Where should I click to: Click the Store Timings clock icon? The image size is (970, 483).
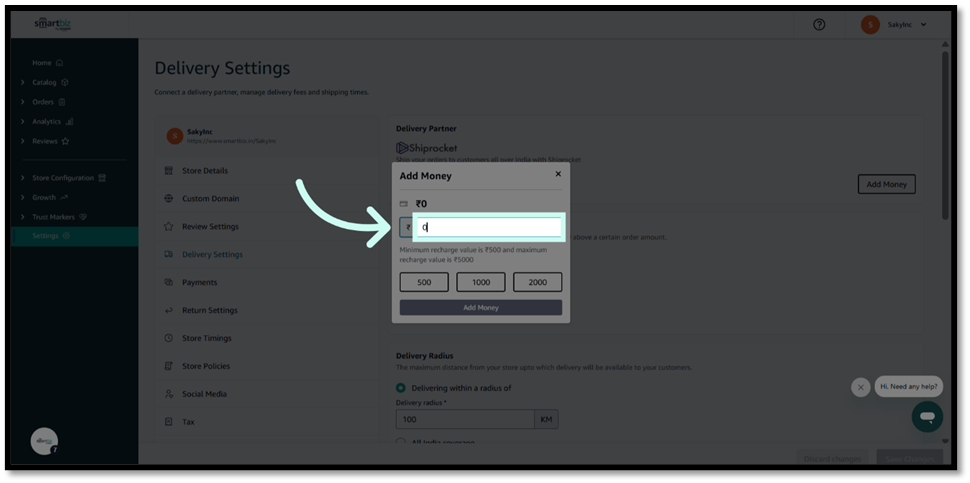(x=169, y=338)
